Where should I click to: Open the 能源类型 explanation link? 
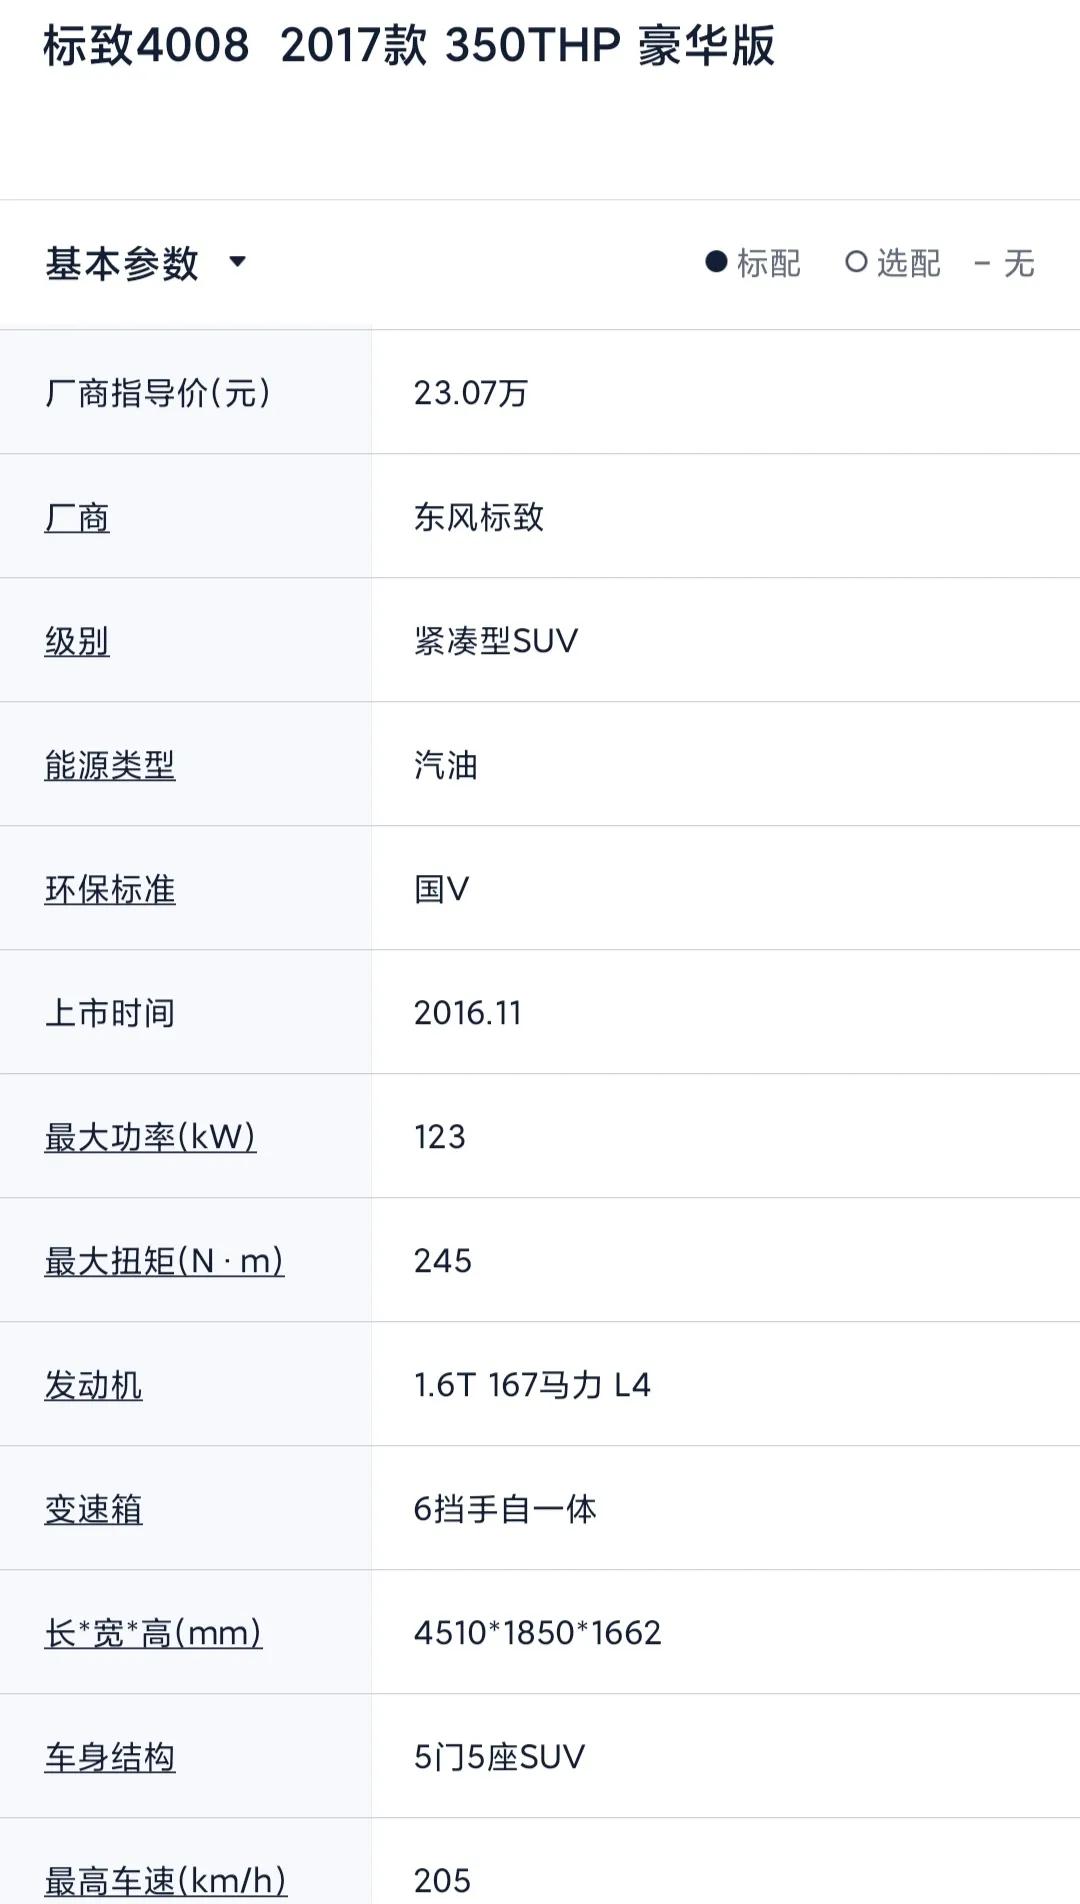tap(110, 764)
